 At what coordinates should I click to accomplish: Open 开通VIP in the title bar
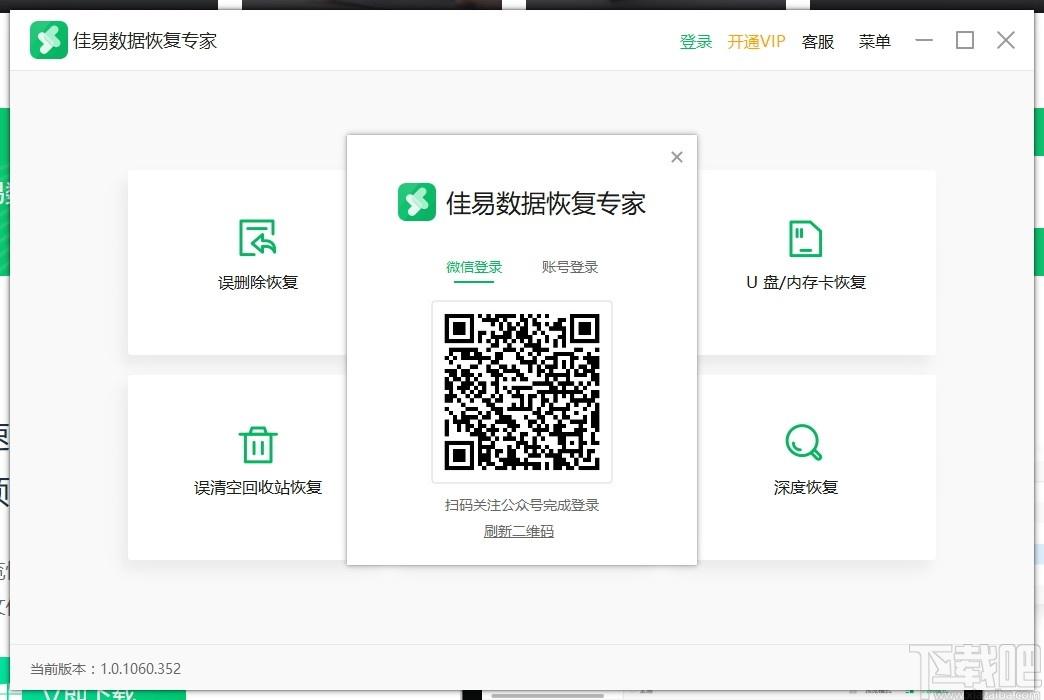tap(756, 41)
